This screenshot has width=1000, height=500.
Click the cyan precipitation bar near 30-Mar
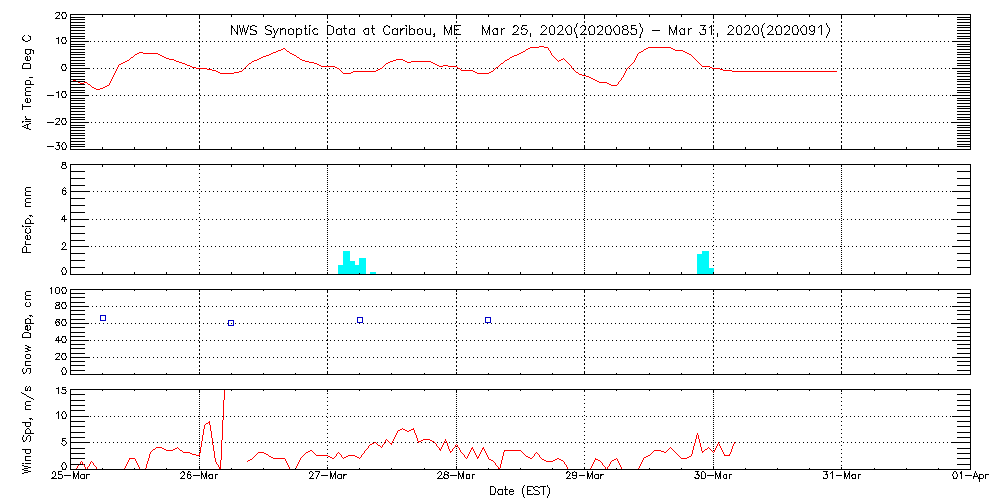pyautogui.click(x=704, y=262)
